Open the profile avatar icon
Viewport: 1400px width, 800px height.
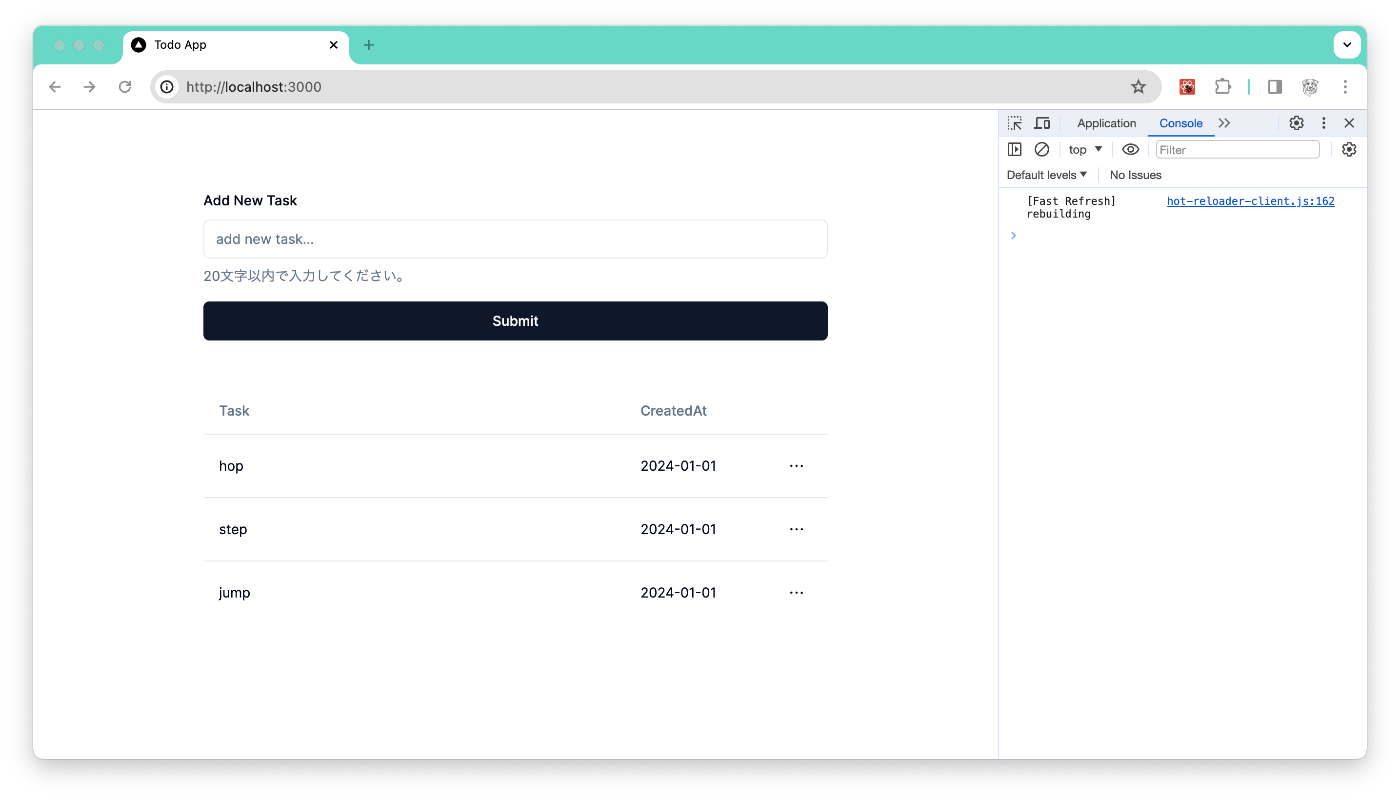(x=1310, y=87)
